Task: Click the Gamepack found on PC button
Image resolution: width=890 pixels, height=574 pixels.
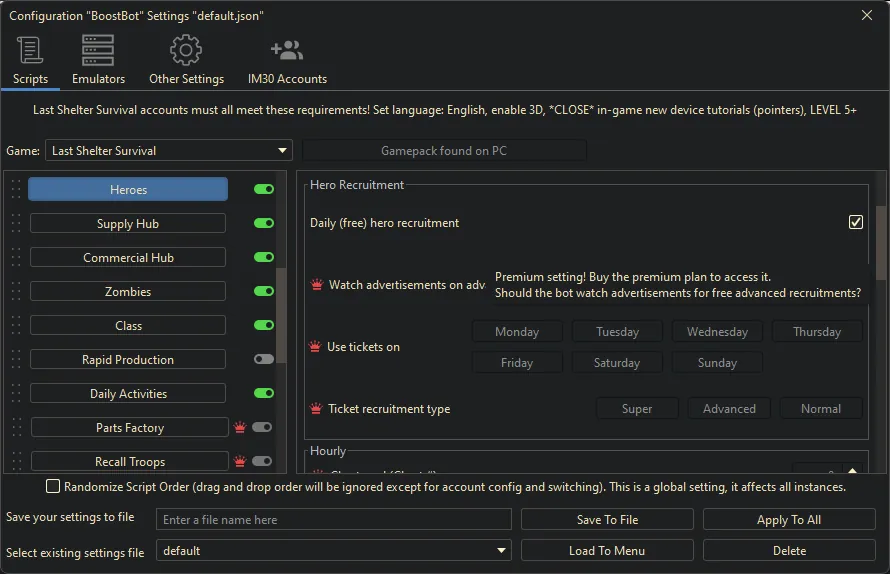Action: point(444,150)
